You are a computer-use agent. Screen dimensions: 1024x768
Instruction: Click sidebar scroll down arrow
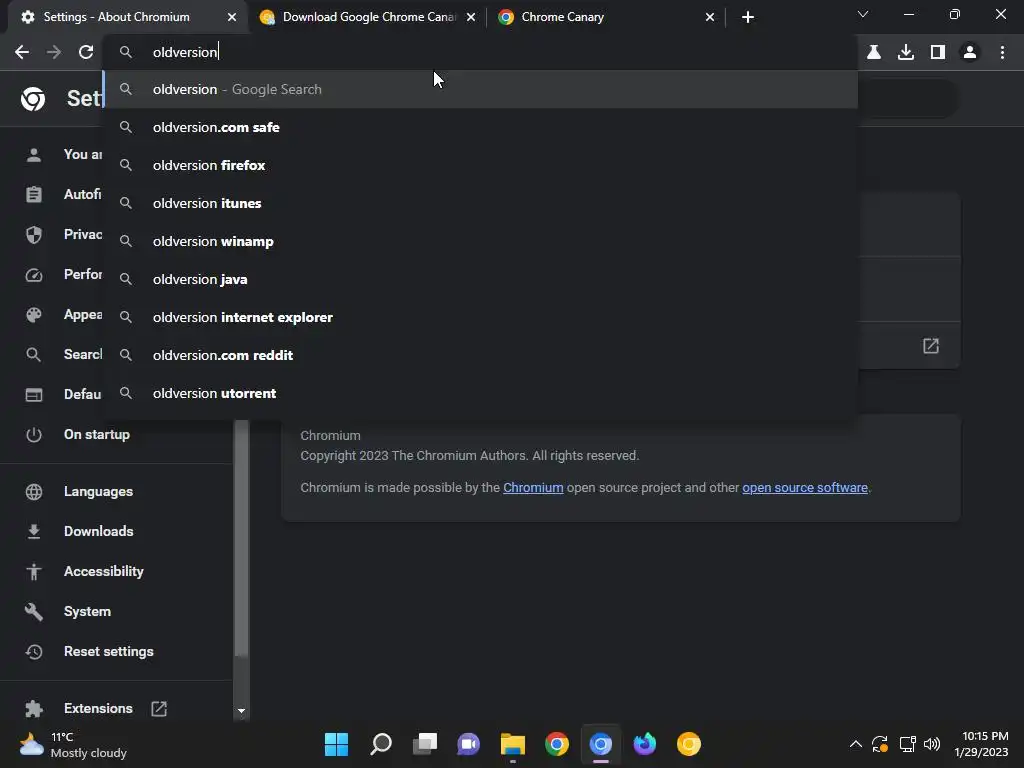241,711
